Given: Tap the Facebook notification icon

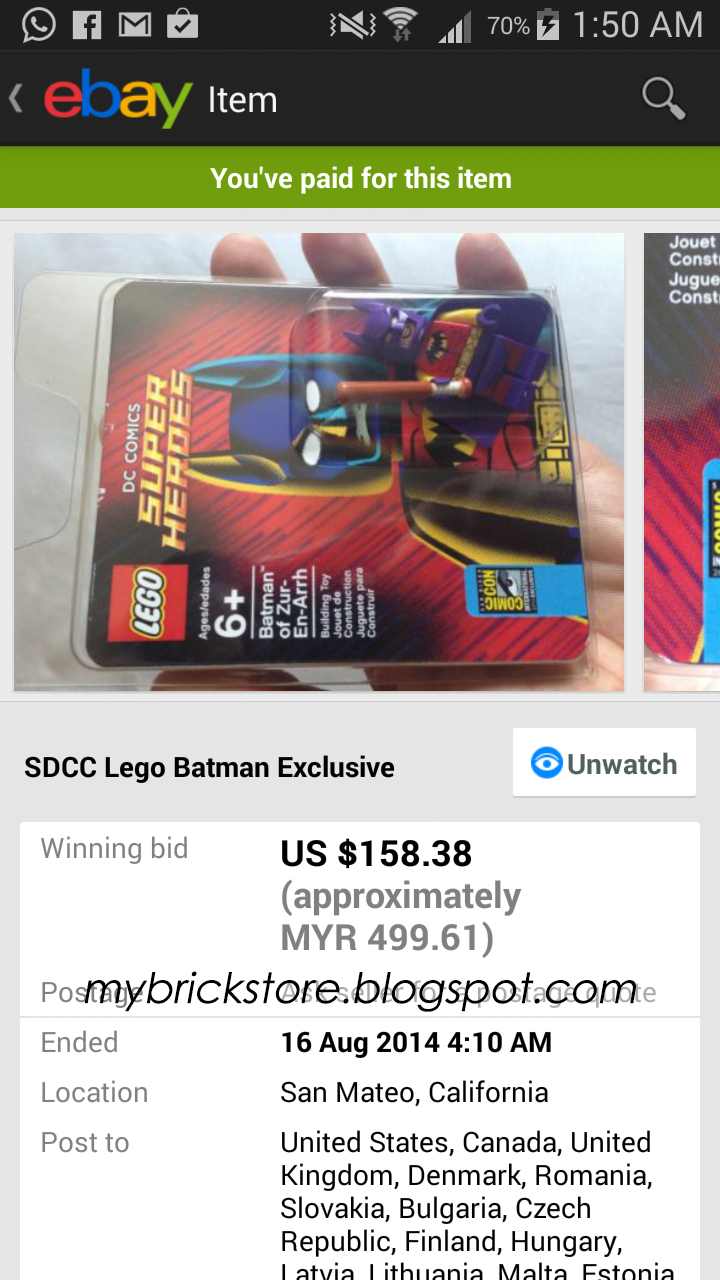Looking at the screenshot, I should pos(87,24).
